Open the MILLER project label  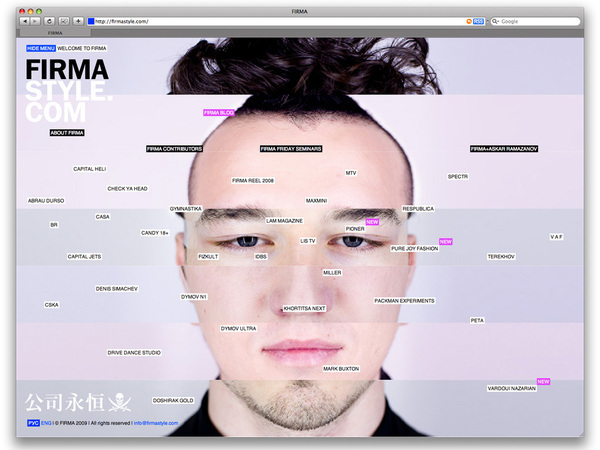(332, 272)
